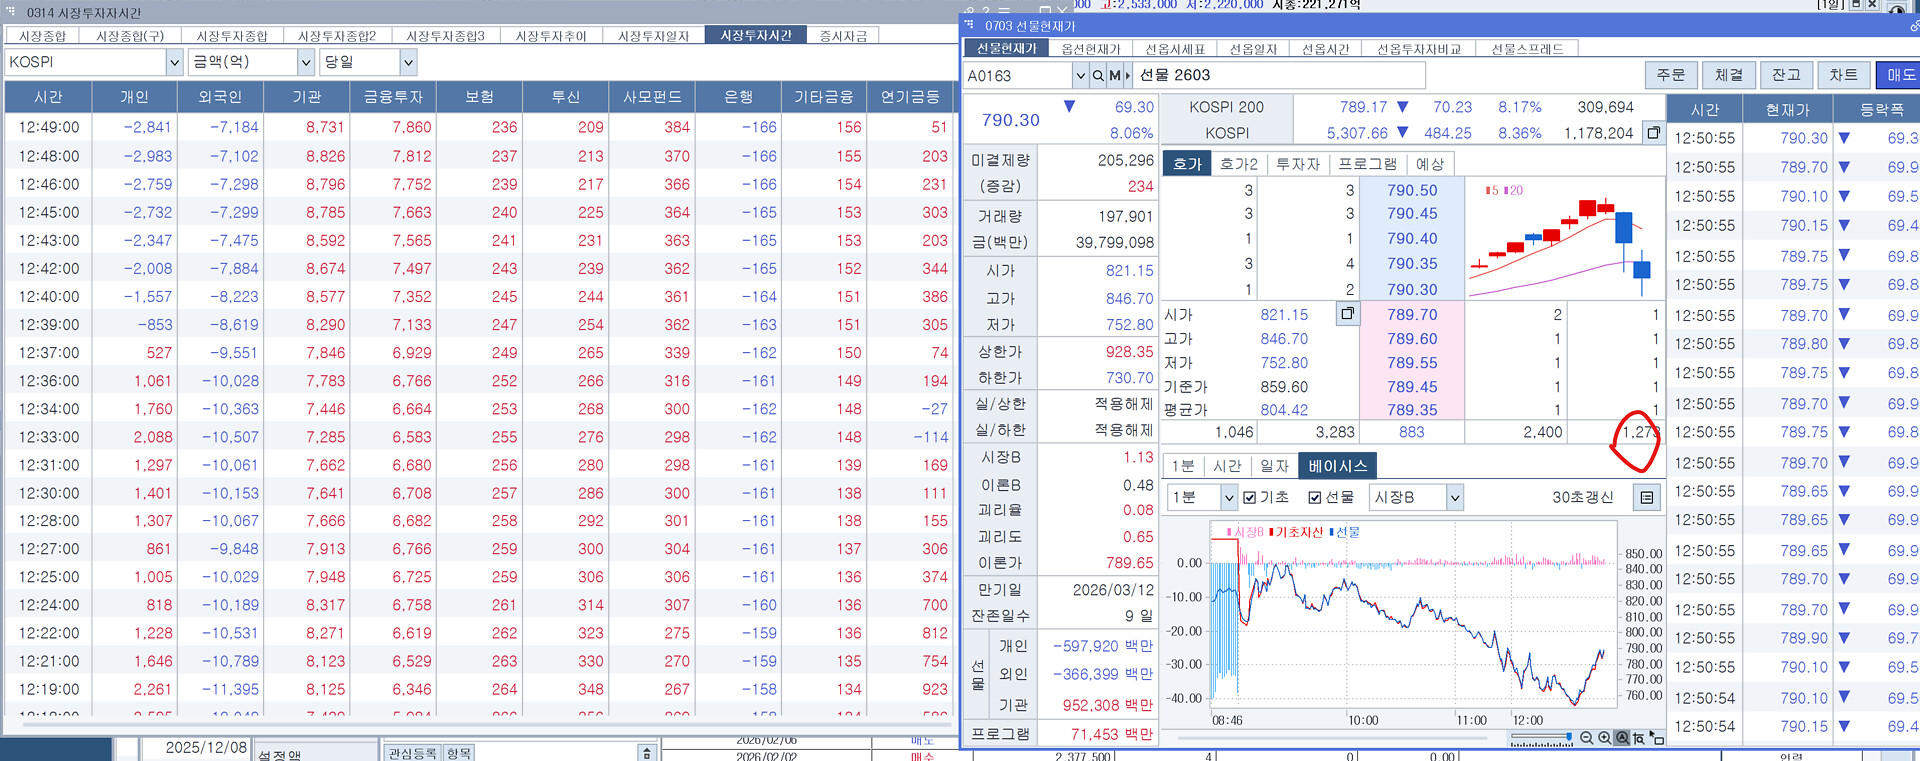Open the 선옵시세표 tab
The image size is (1920, 761).
[x=1175, y=49]
